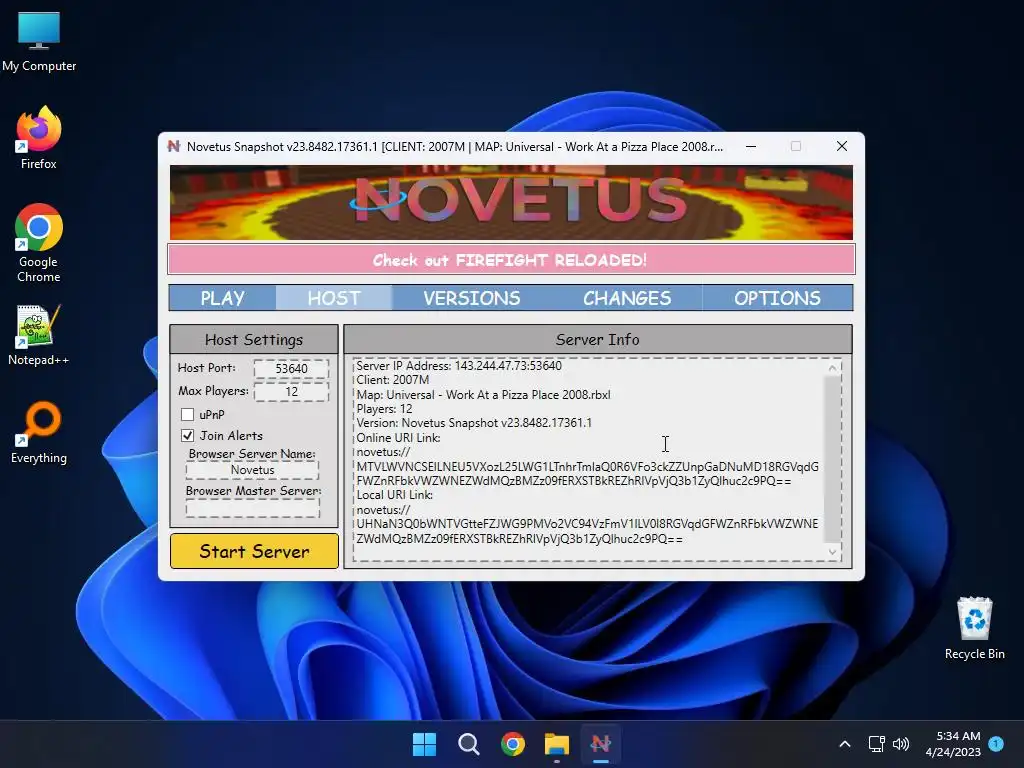This screenshot has height=768, width=1024.
Task: Open taskbar Search
Action: 468,744
